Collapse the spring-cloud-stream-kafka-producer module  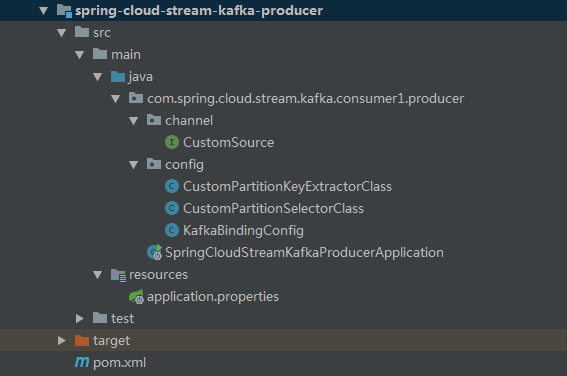tap(43, 11)
